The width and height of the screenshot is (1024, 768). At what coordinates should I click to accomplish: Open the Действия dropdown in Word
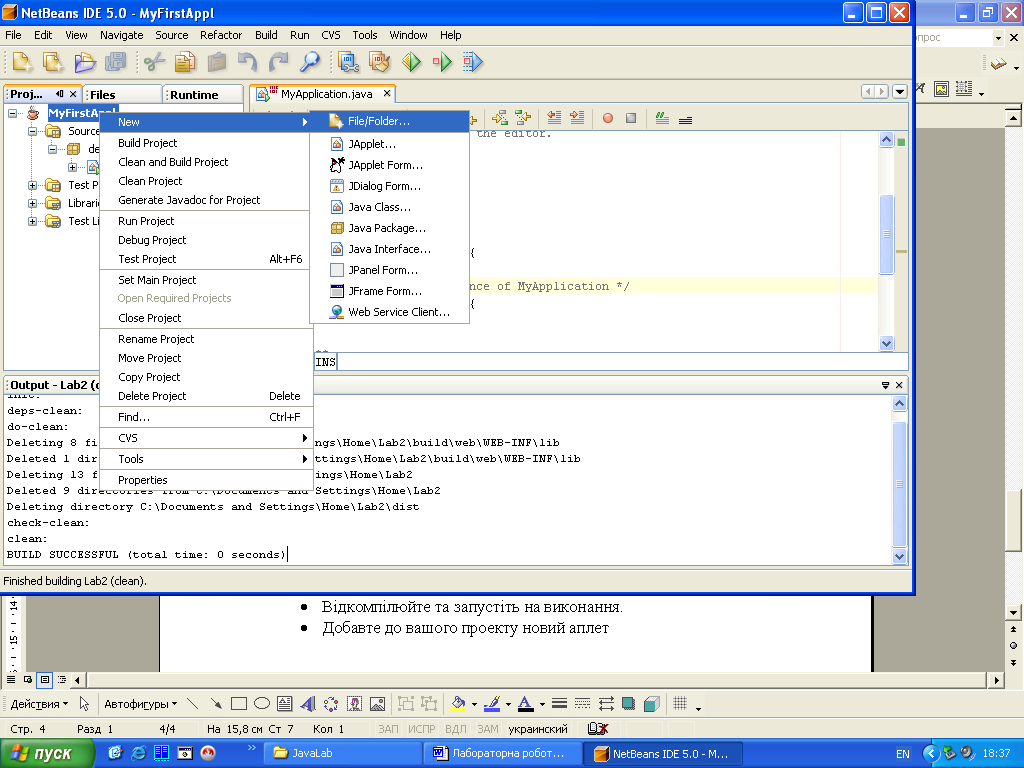pyautogui.click(x=39, y=704)
